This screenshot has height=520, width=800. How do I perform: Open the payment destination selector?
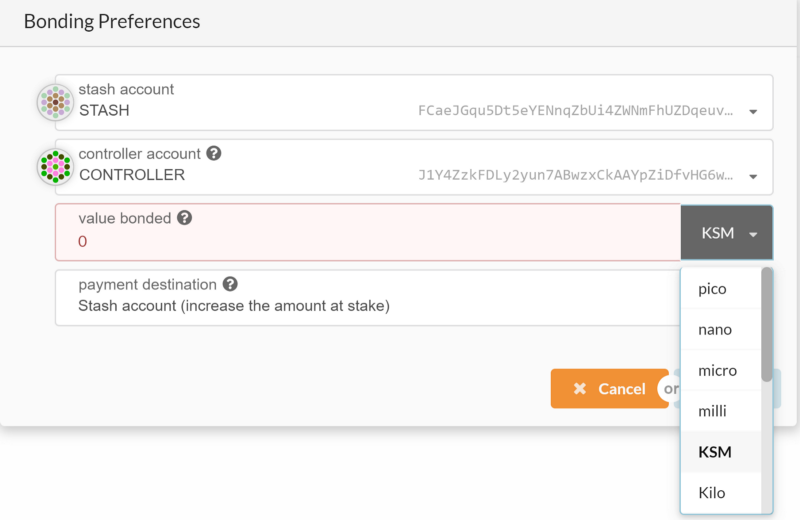pos(368,298)
